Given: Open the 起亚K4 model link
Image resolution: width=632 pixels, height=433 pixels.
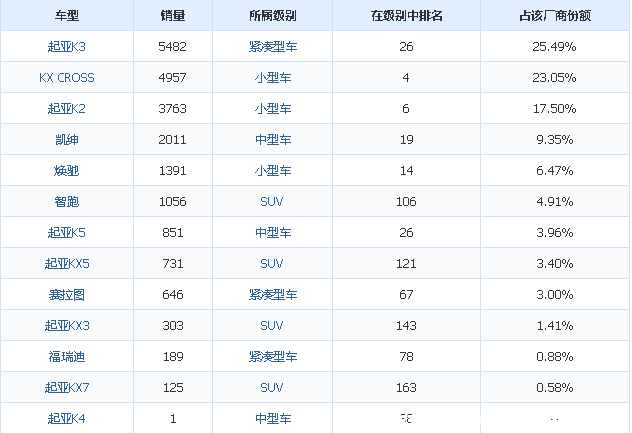Looking at the screenshot, I should click(67, 418).
